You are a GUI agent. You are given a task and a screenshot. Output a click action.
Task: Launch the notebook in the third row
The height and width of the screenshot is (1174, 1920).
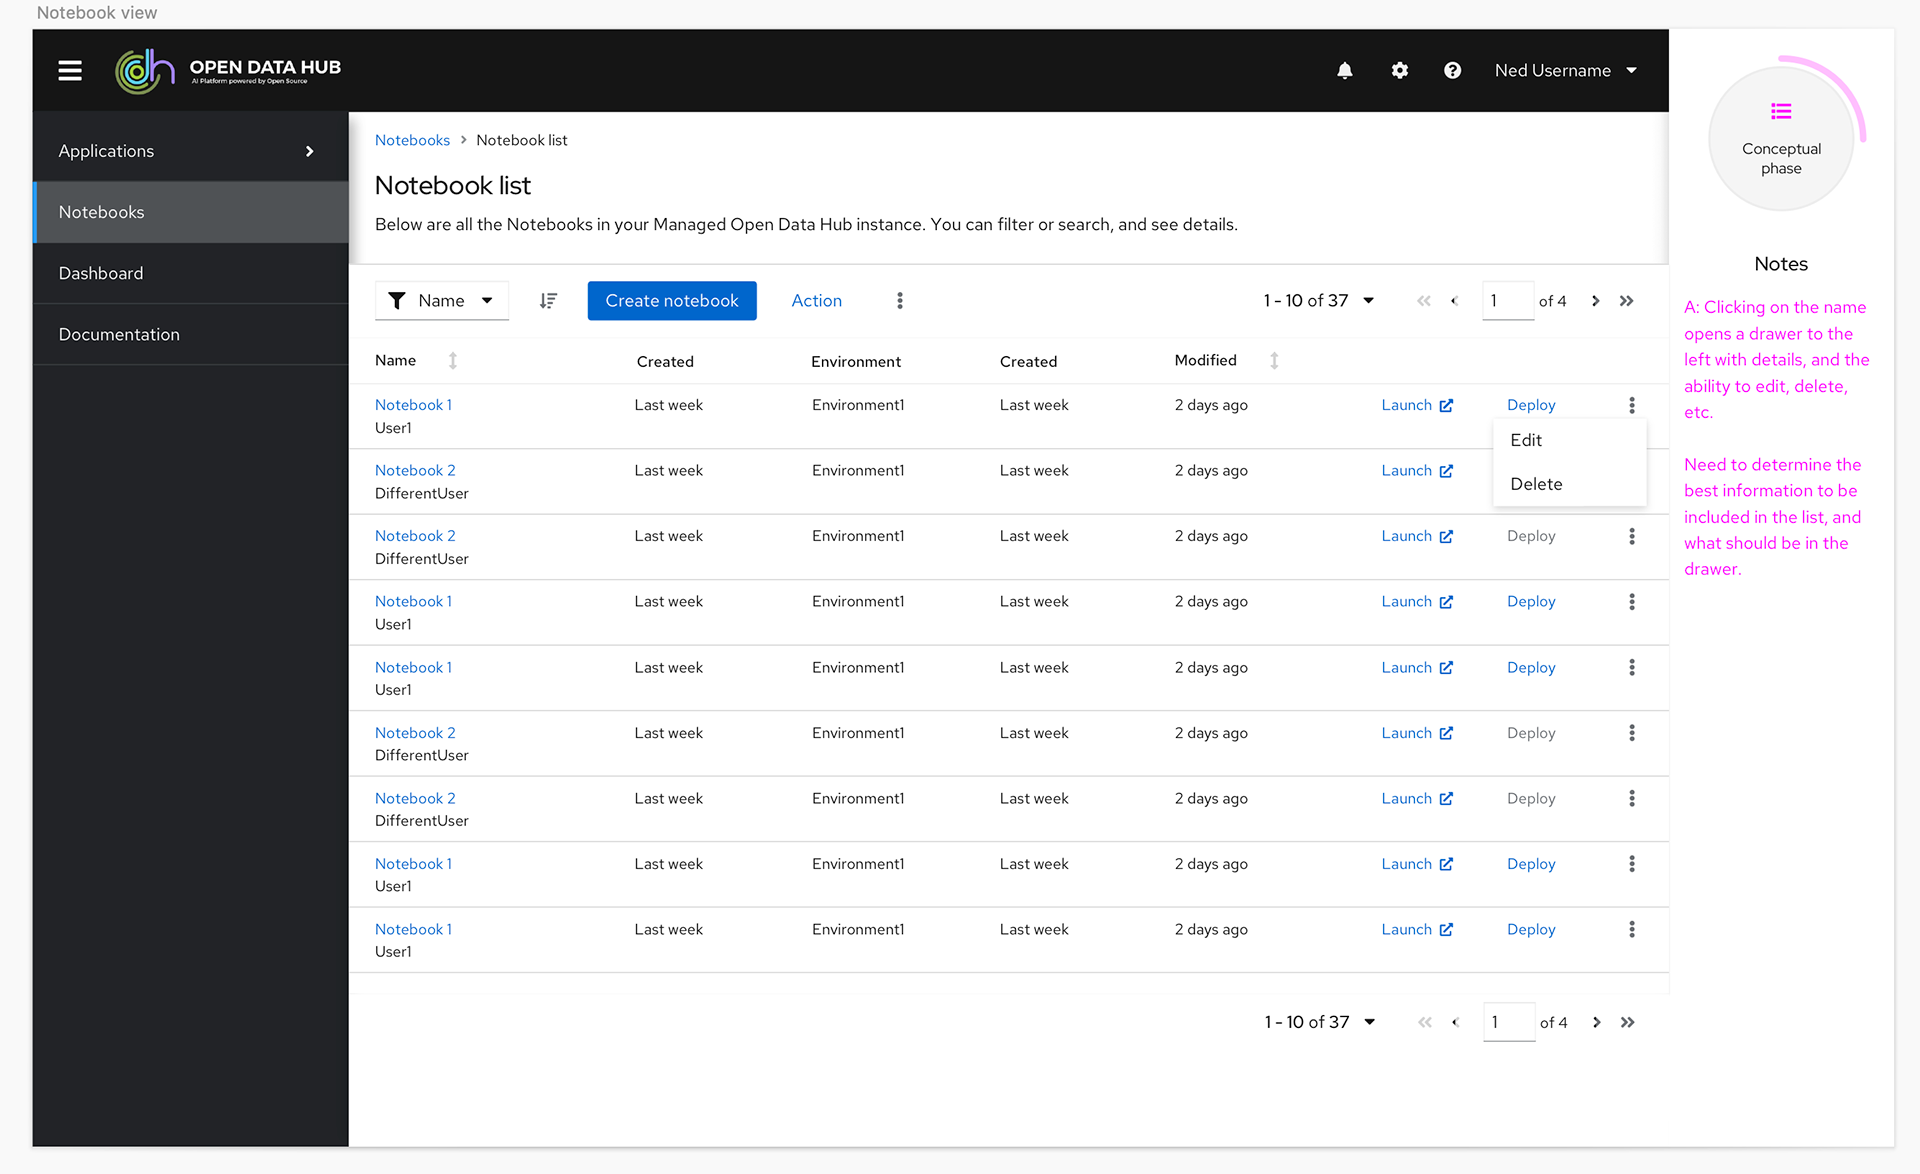coord(1417,536)
